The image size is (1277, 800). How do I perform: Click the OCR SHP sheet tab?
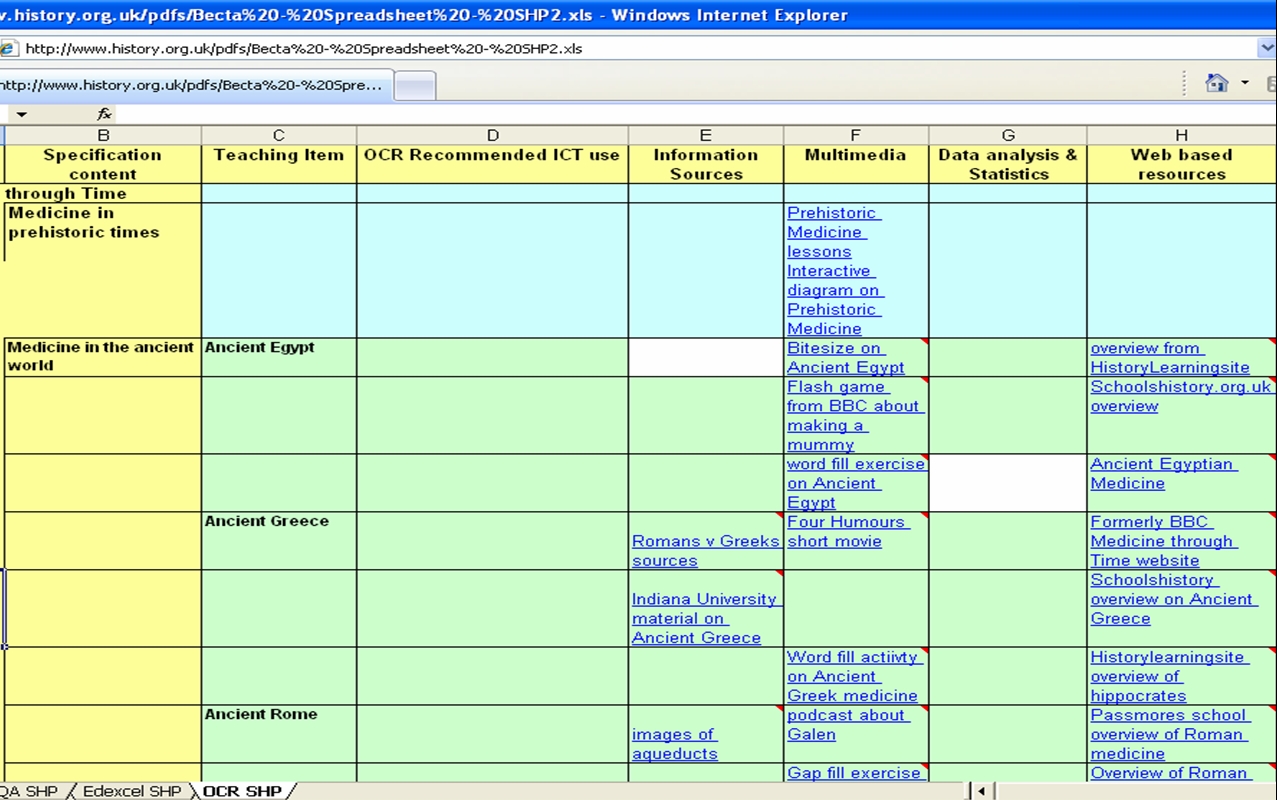click(x=243, y=790)
